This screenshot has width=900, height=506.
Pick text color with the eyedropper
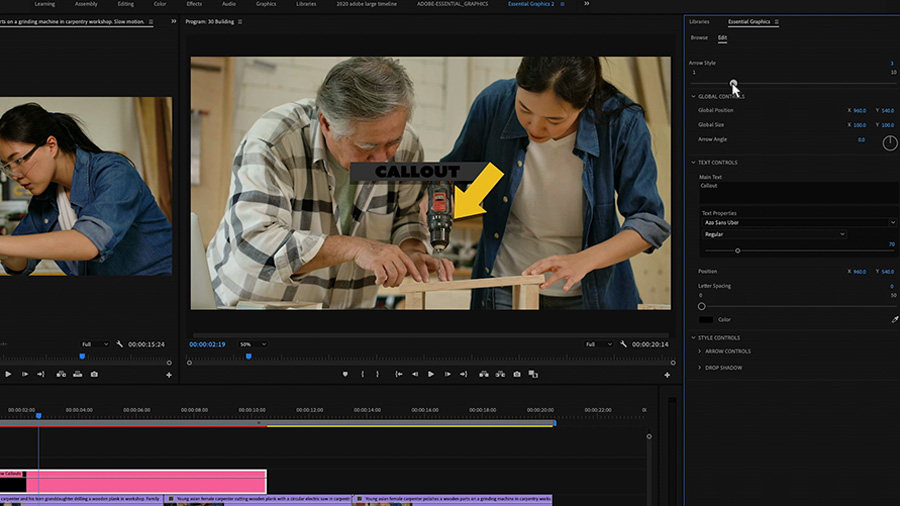(x=895, y=320)
